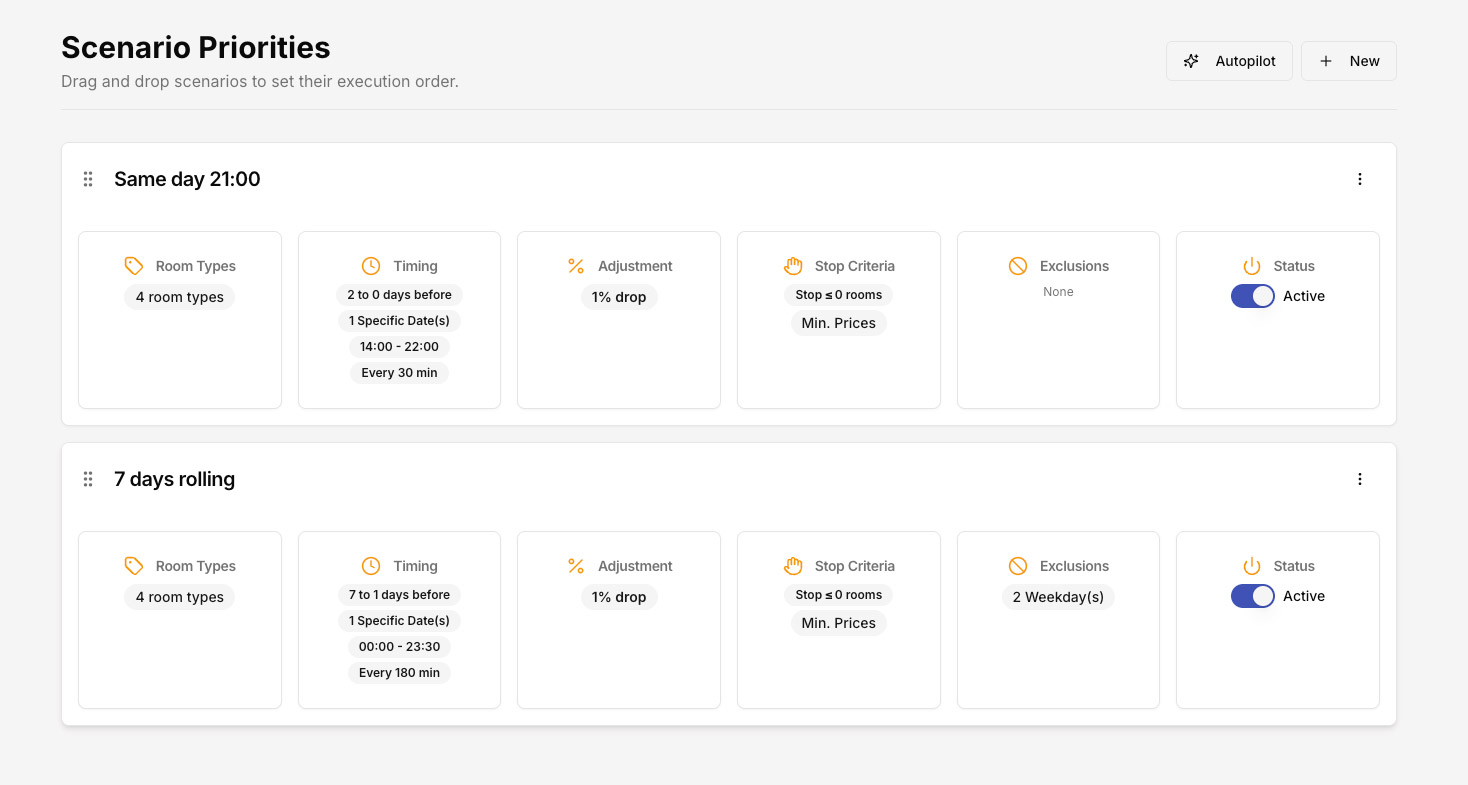Click Timing clock icon in Same day 21:00

coord(371,266)
